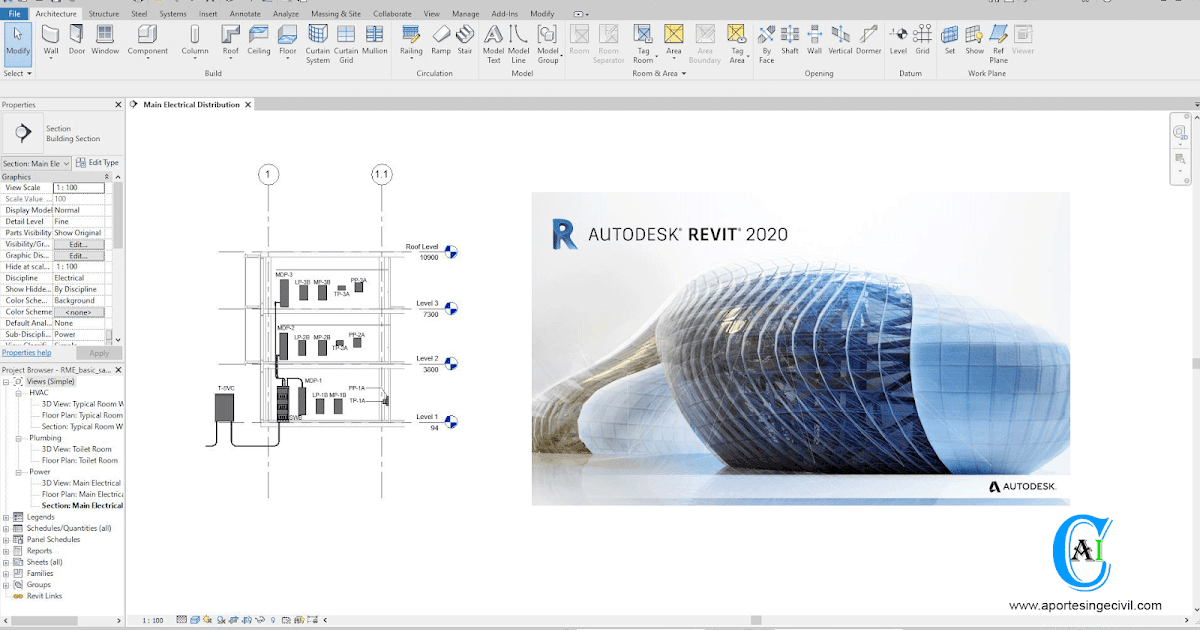Expand the Sheets (all) node
The width and height of the screenshot is (1200, 630).
pyautogui.click(x=6, y=562)
